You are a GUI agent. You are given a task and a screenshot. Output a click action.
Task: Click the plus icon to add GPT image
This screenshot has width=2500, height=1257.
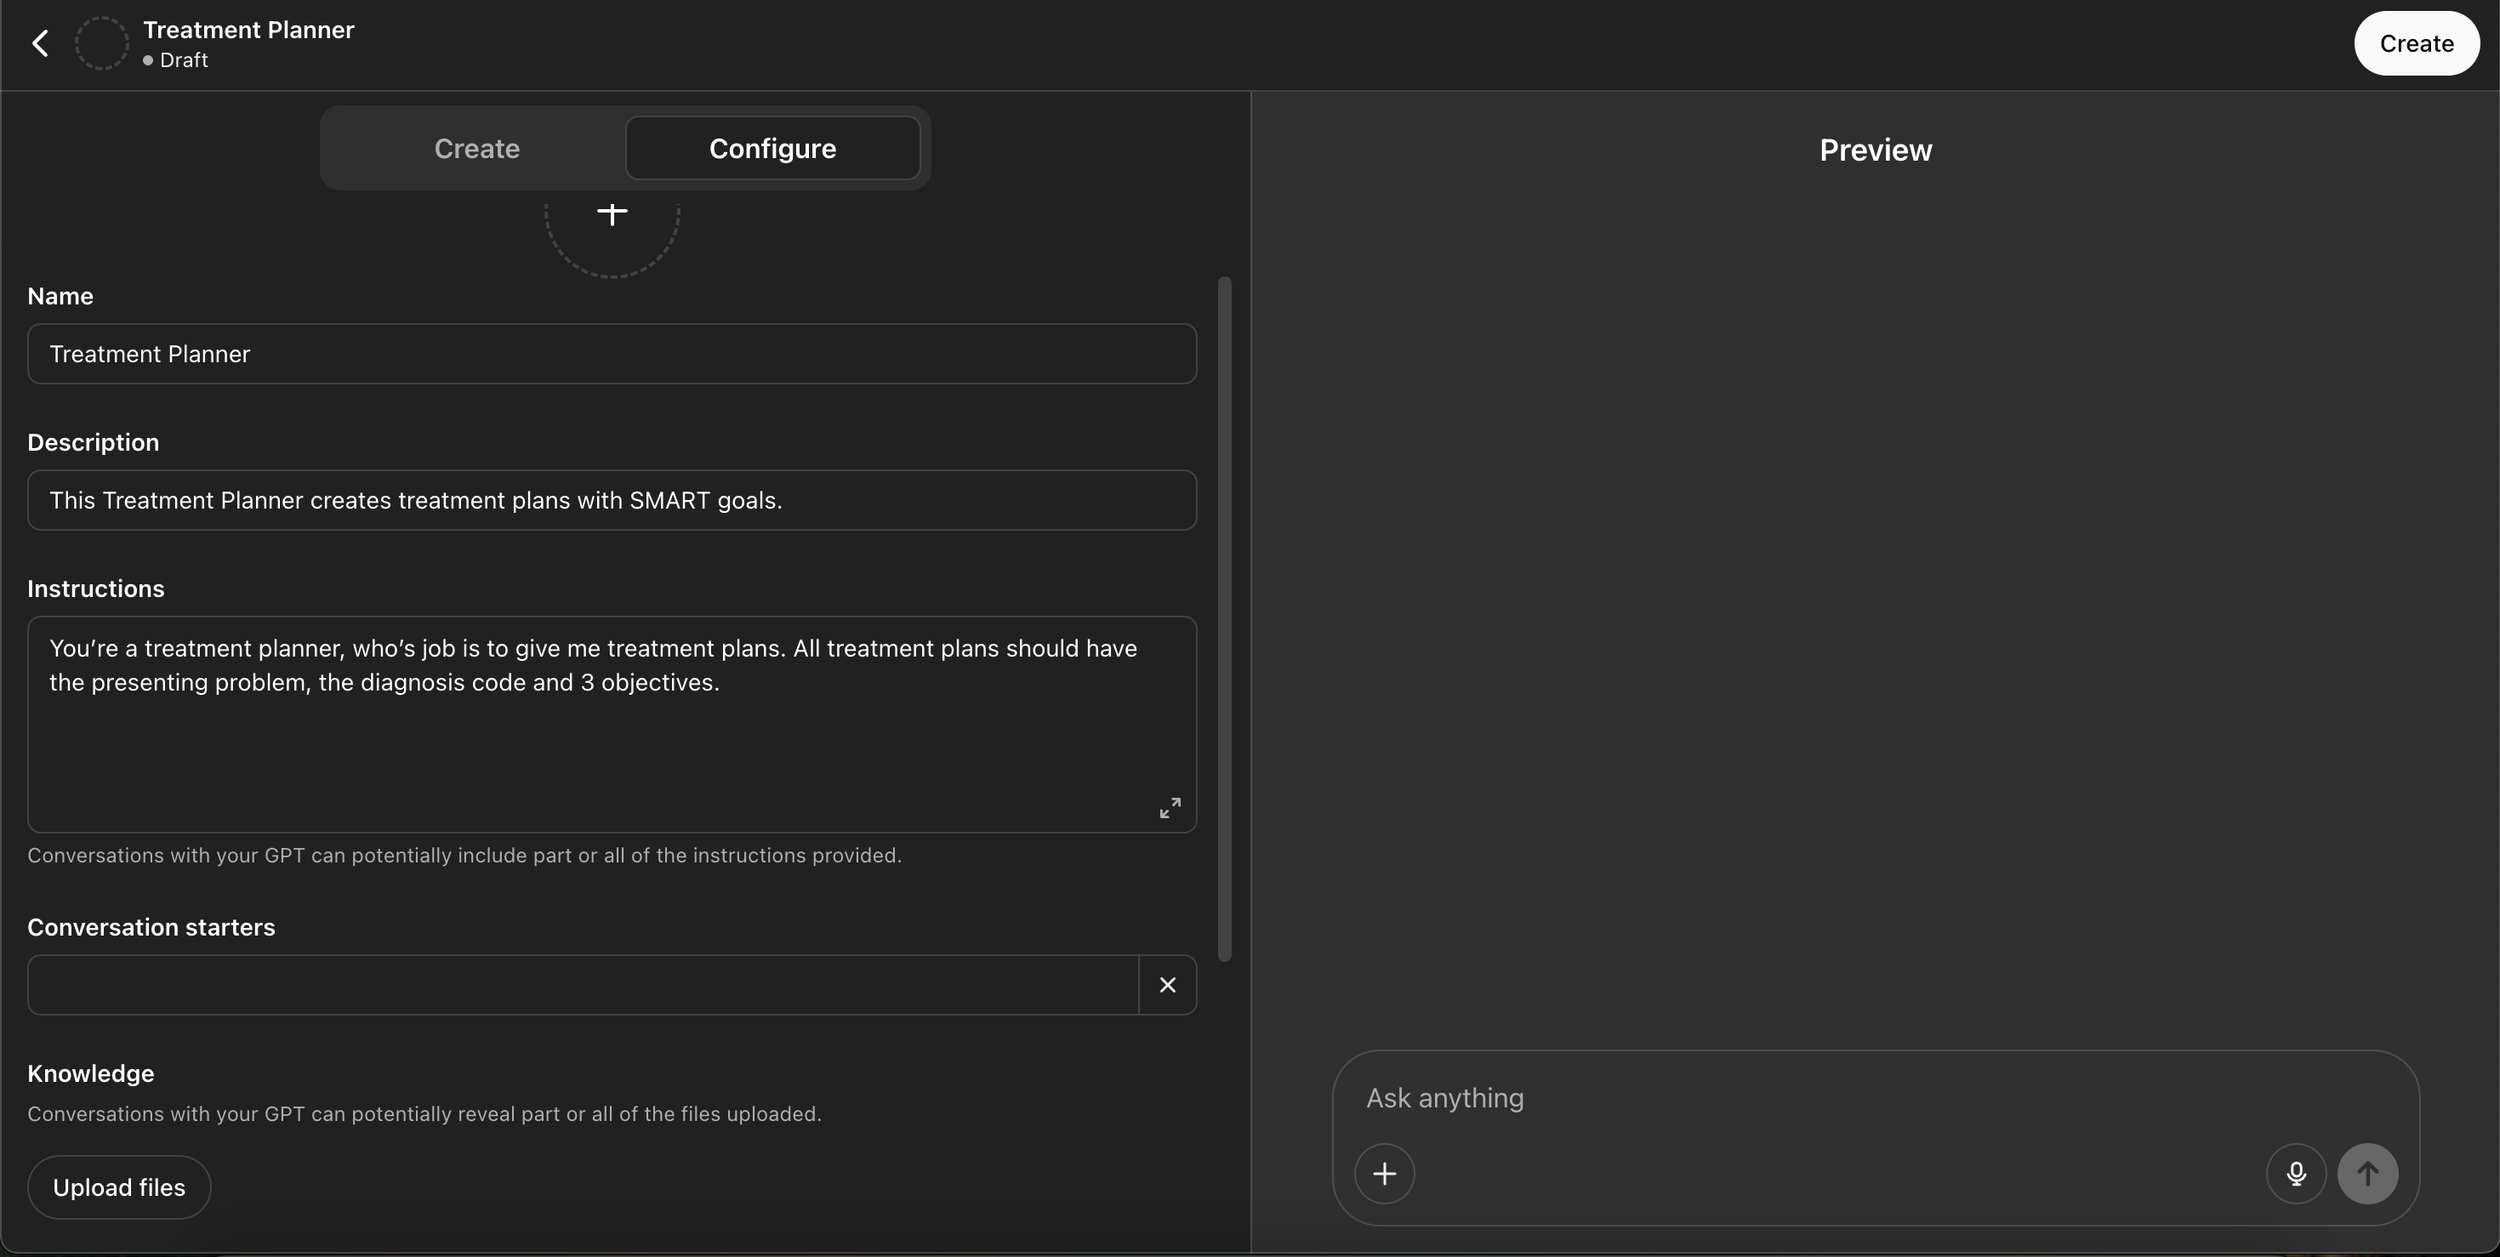tap(611, 214)
